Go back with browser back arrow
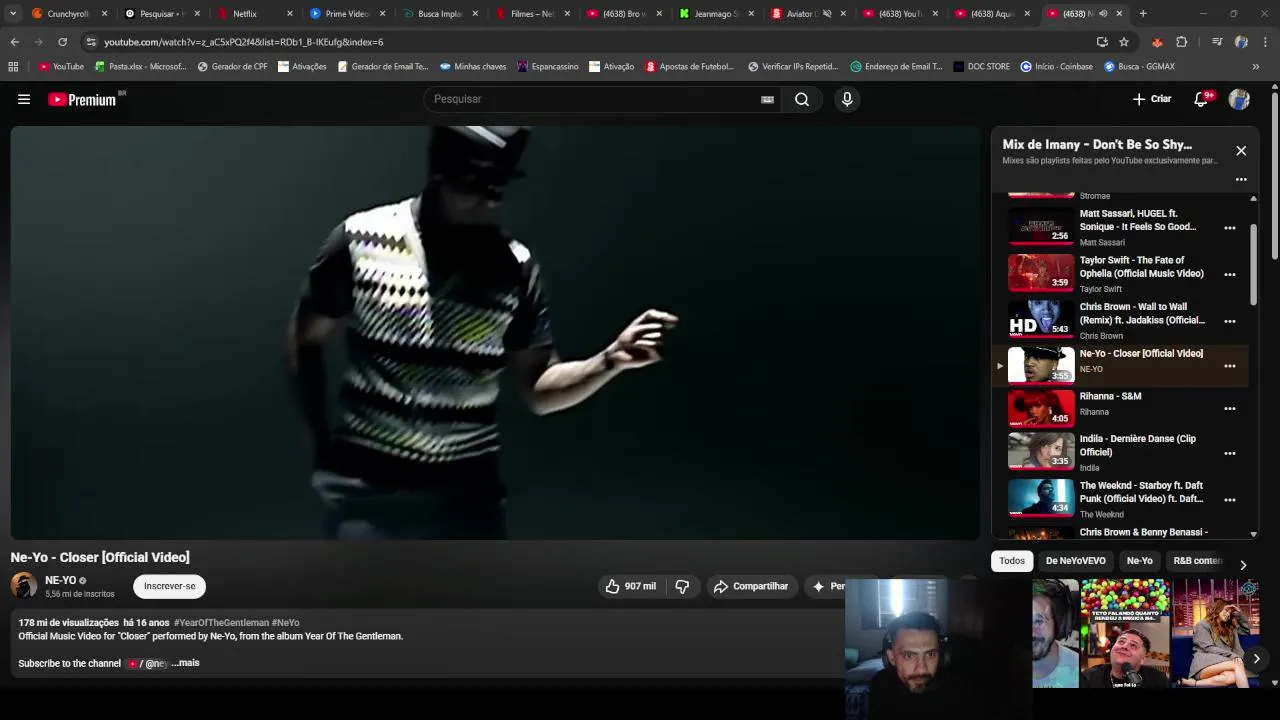This screenshot has width=1280, height=720. pyautogui.click(x=14, y=42)
